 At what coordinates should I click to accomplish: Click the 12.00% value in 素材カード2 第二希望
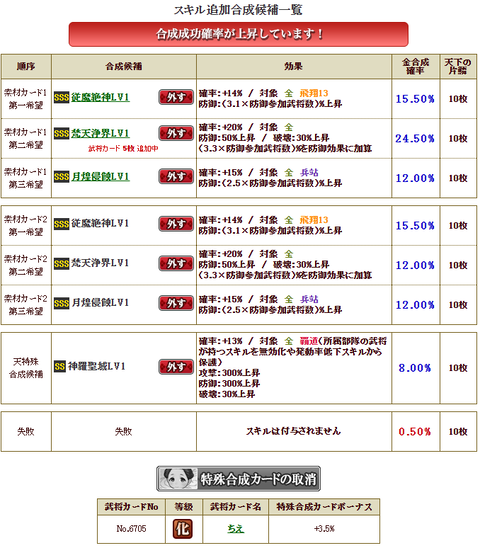point(415,265)
